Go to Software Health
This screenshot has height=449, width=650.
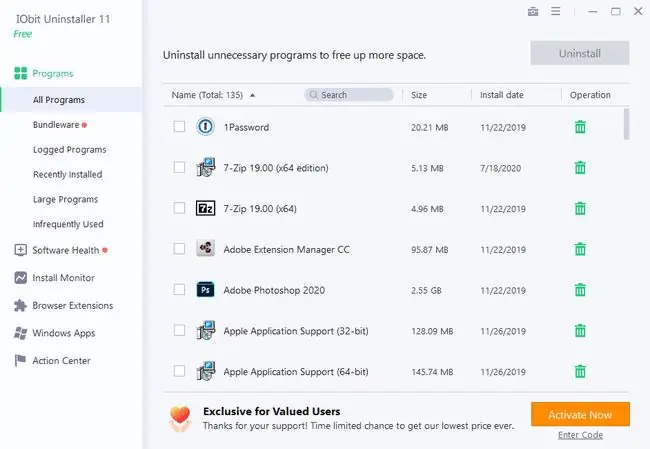(66, 250)
